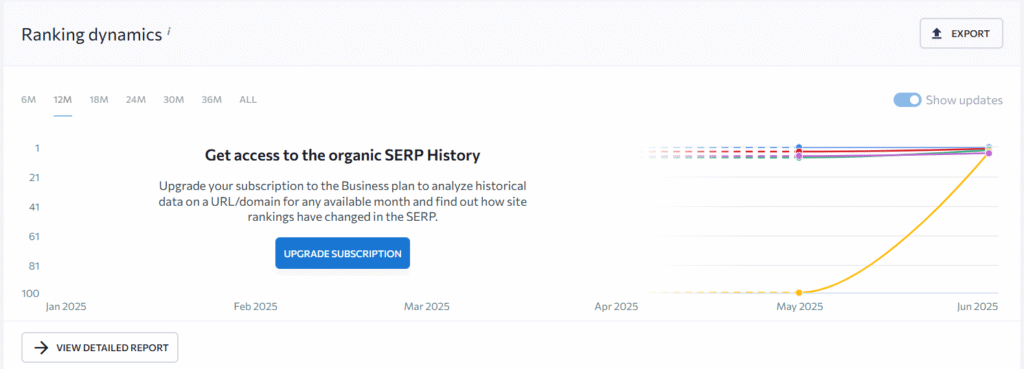Toggle the Show updates switch
The width and height of the screenshot is (1024, 369).
click(x=907, y=100)
